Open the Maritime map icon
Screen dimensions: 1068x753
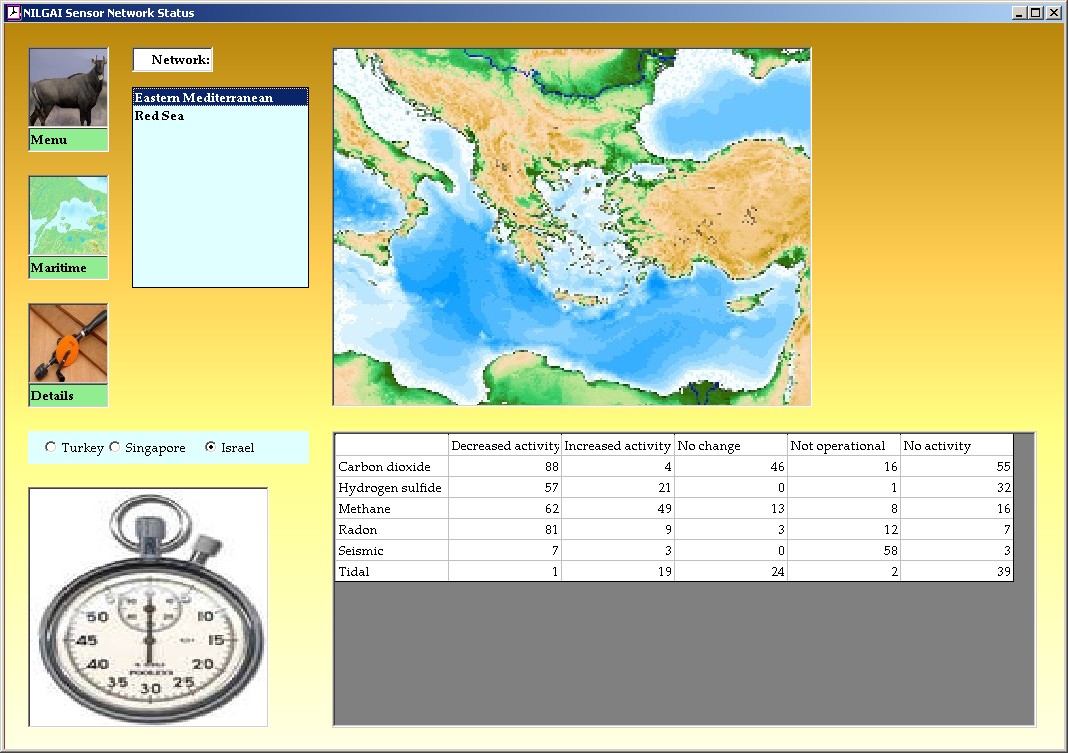68,217
